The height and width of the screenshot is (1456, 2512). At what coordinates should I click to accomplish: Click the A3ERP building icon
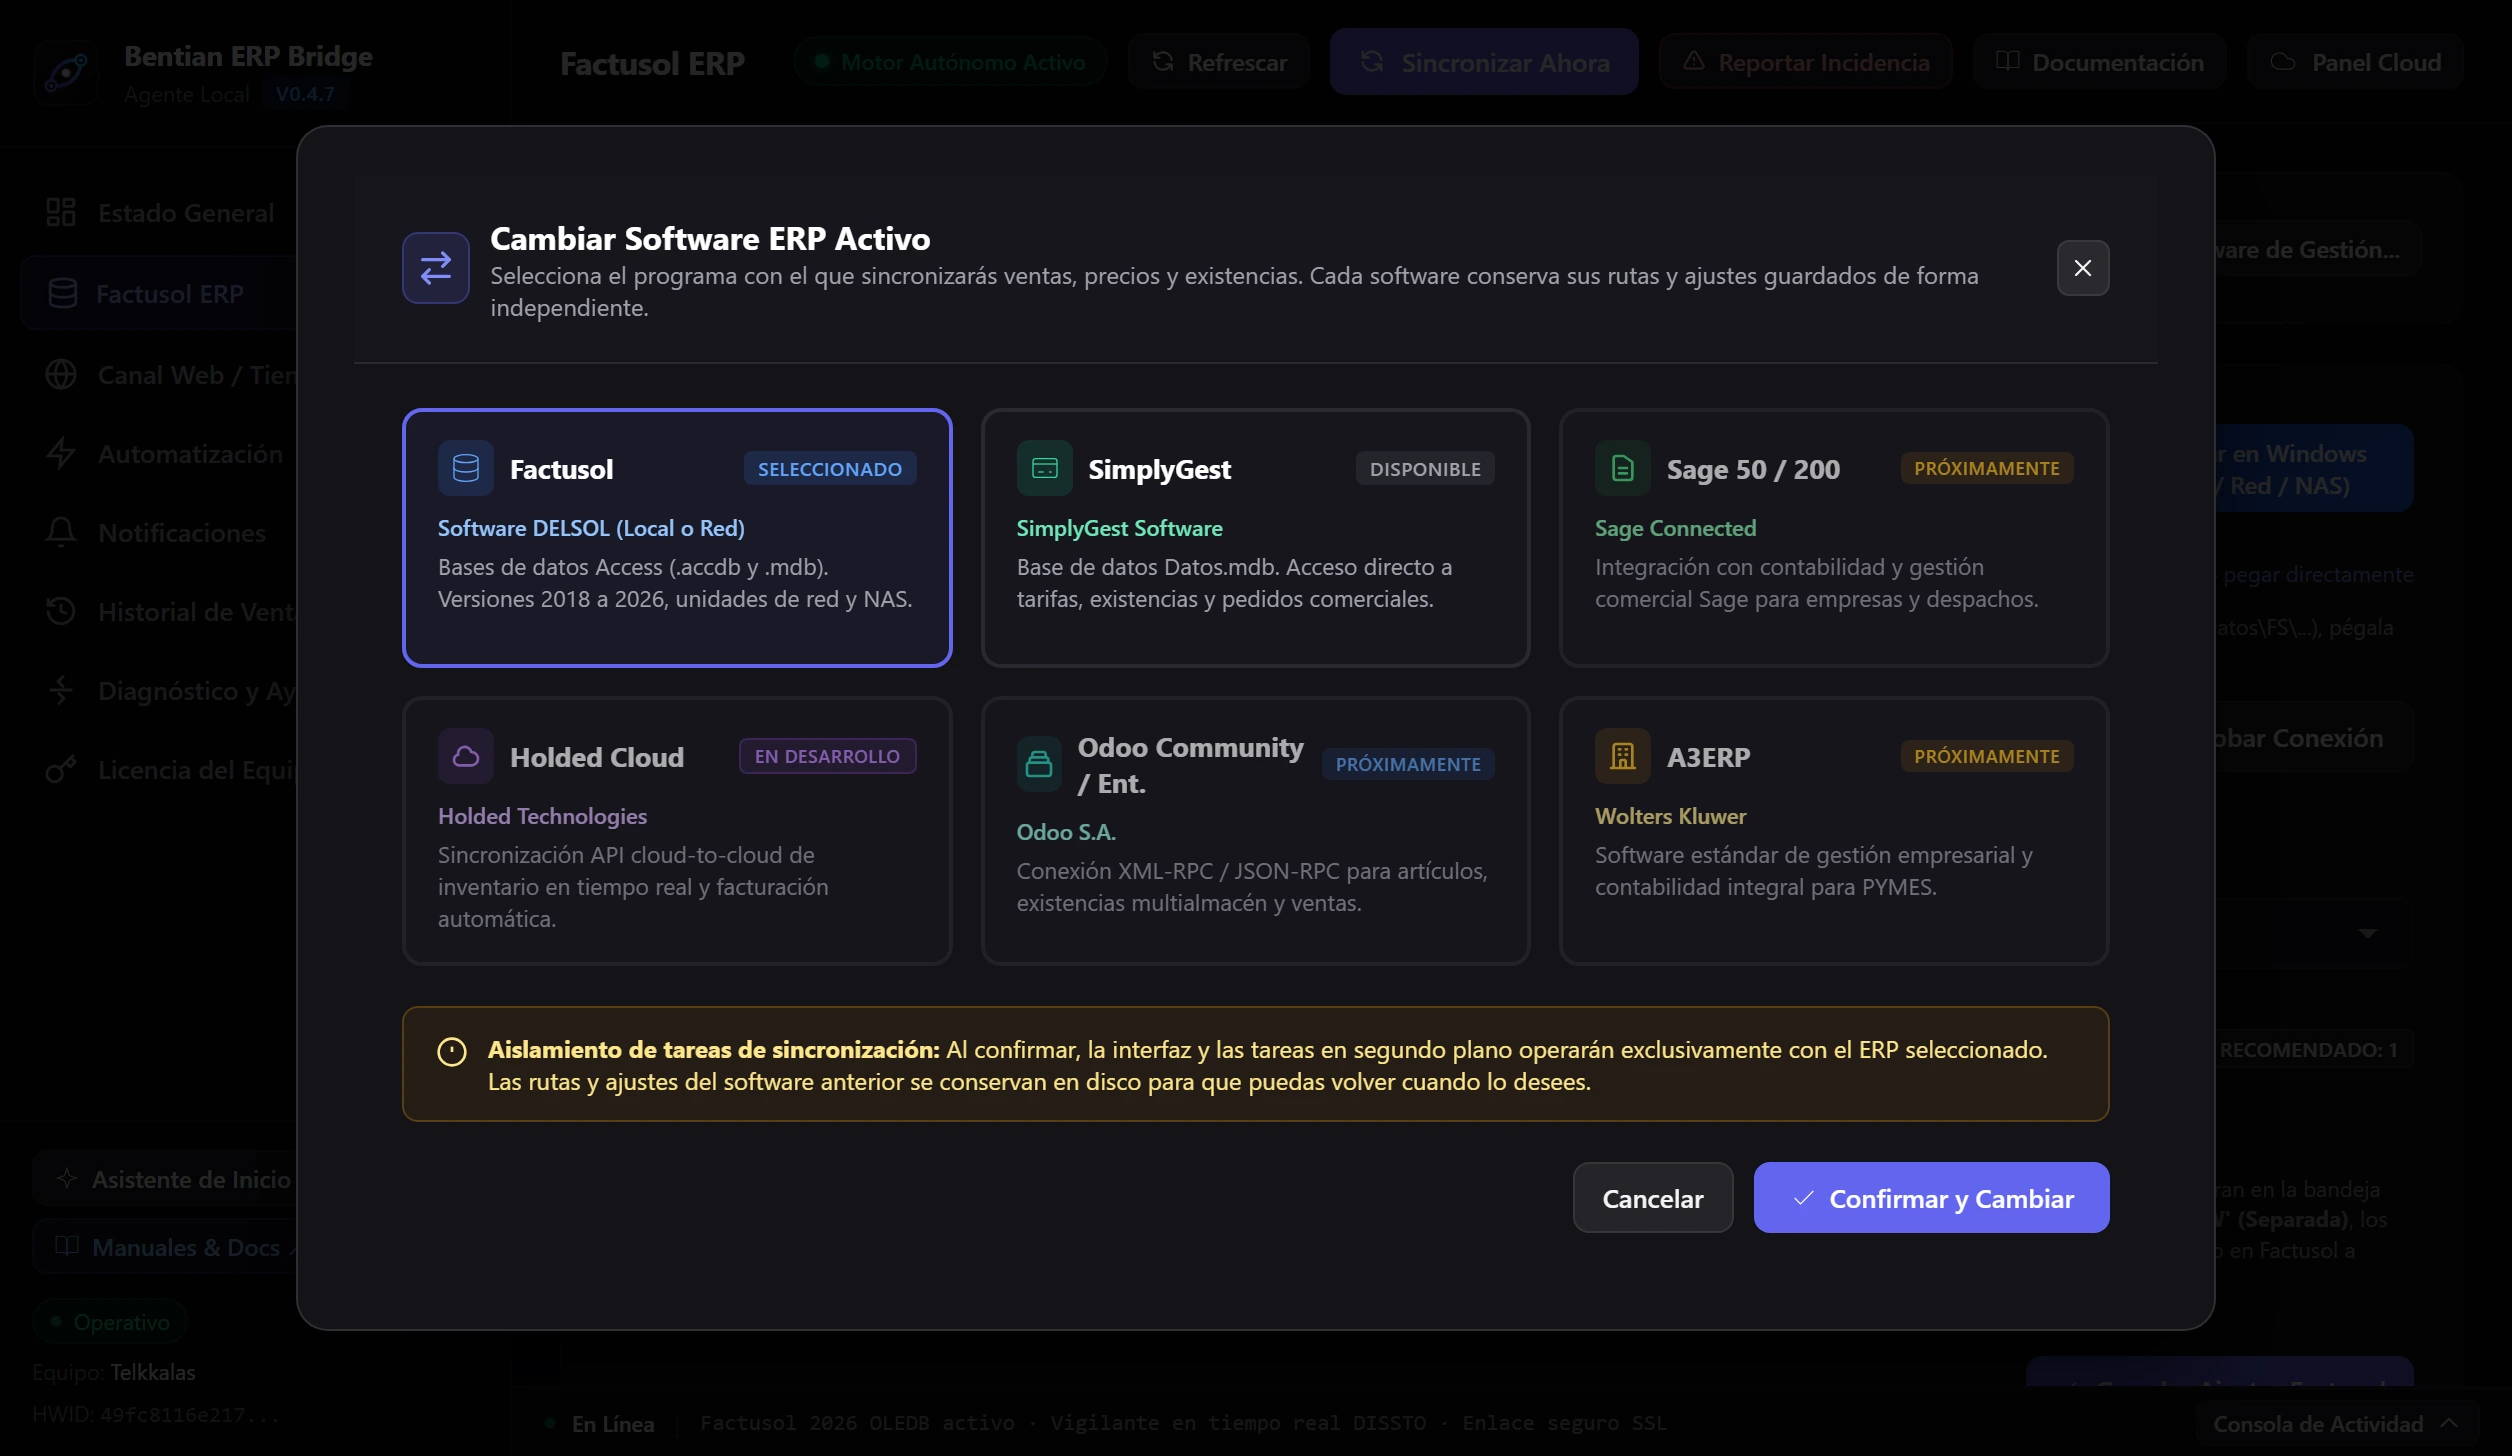coord(1622,756)
